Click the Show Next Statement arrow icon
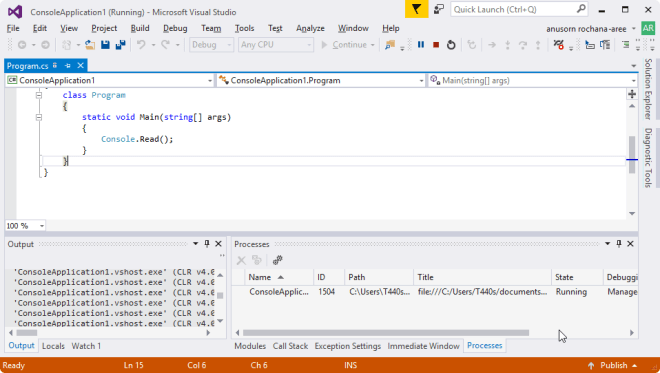The height and width of the screenshot is (373, 660). click(x=492, y=45)
